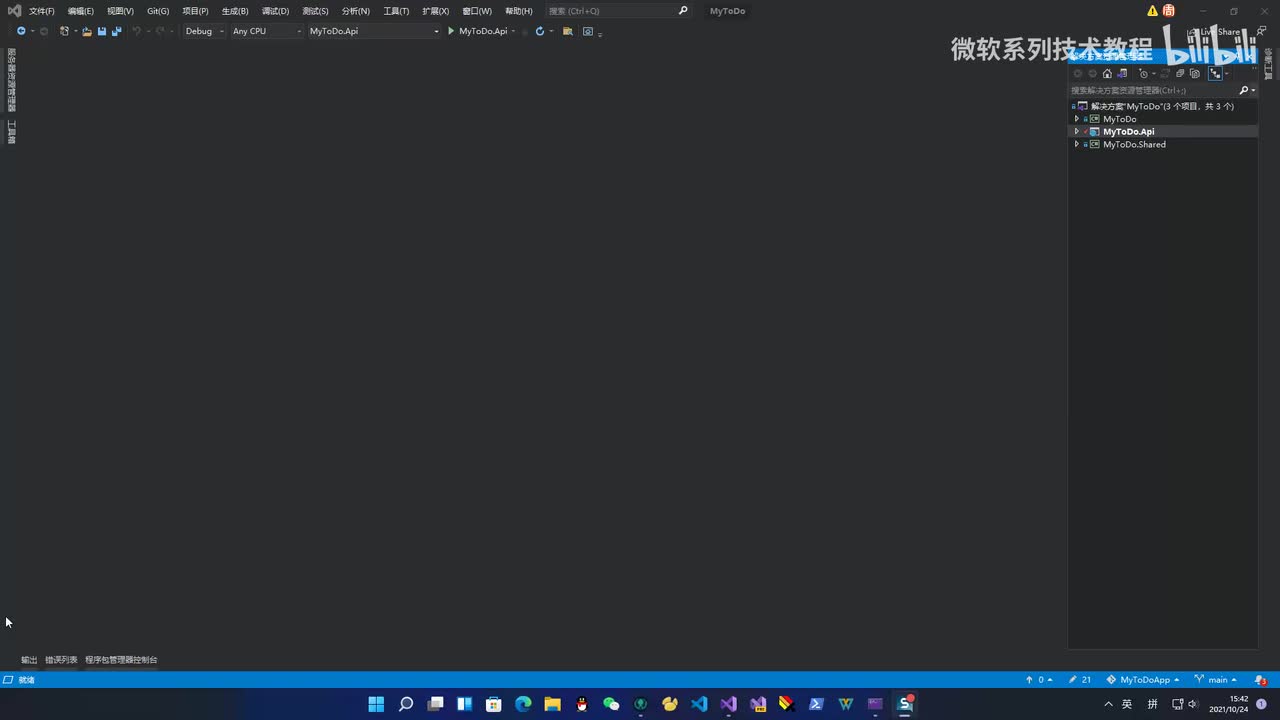The height and width of the screenshot is (720, 1280).
Task: Click the Find in Files toolbar icon
Action: pos(568,31)
